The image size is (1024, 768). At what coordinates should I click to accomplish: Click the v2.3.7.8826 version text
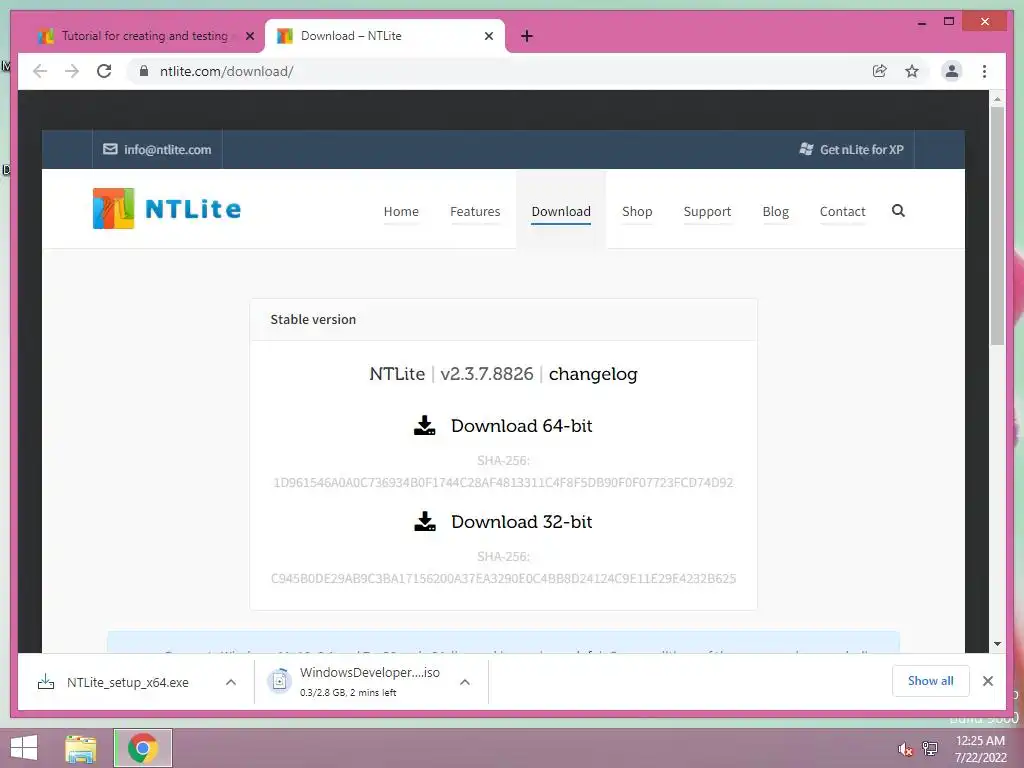tap(487, 374)
